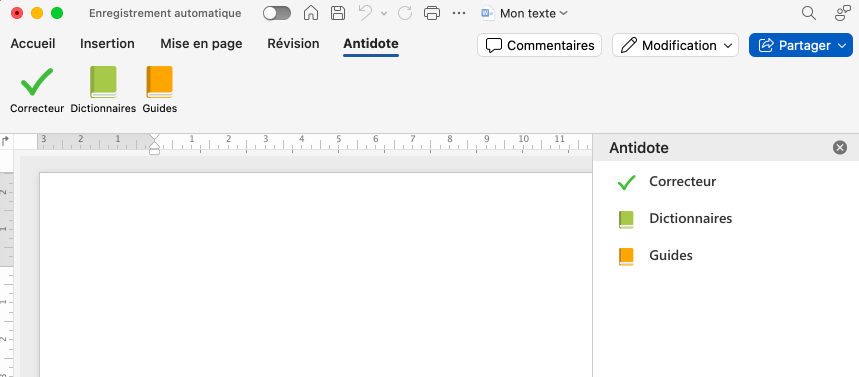Open Dictionnaires in the Antidote ribbon
Image resolution: width=859 pixels, height=377 pixels.
(103, 90)
